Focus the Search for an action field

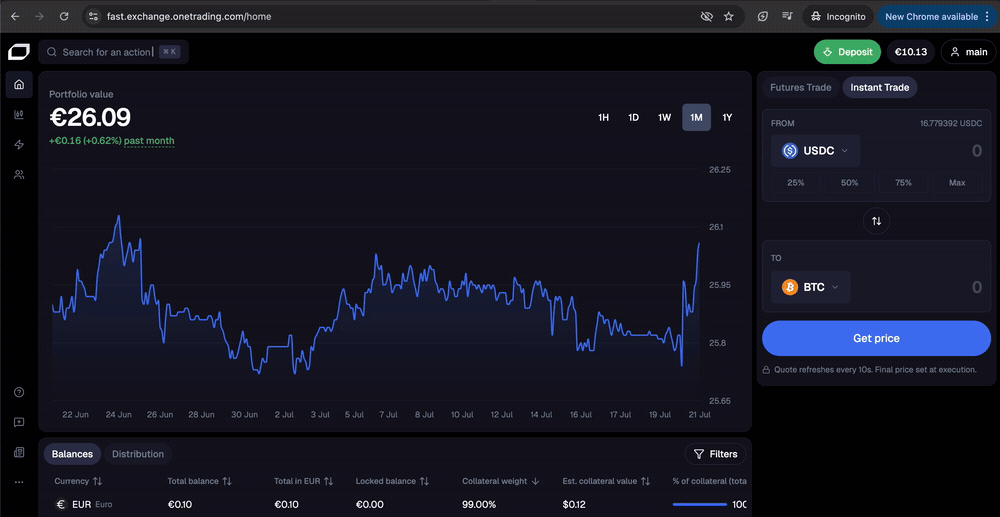click(x=114, y=52)
